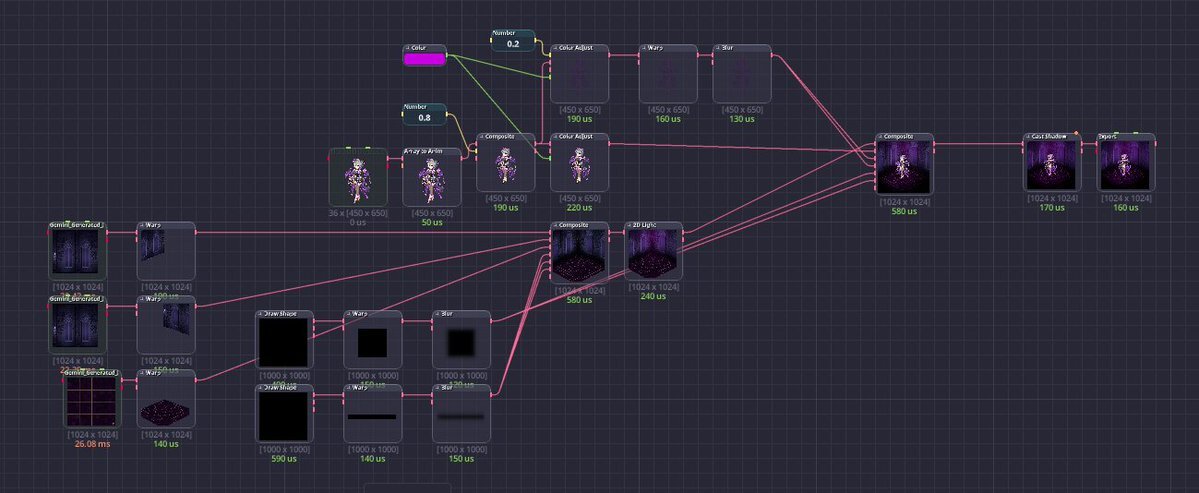1199x493 pixels.
Task: Select the Export node preview
Action: point(1126,165)
